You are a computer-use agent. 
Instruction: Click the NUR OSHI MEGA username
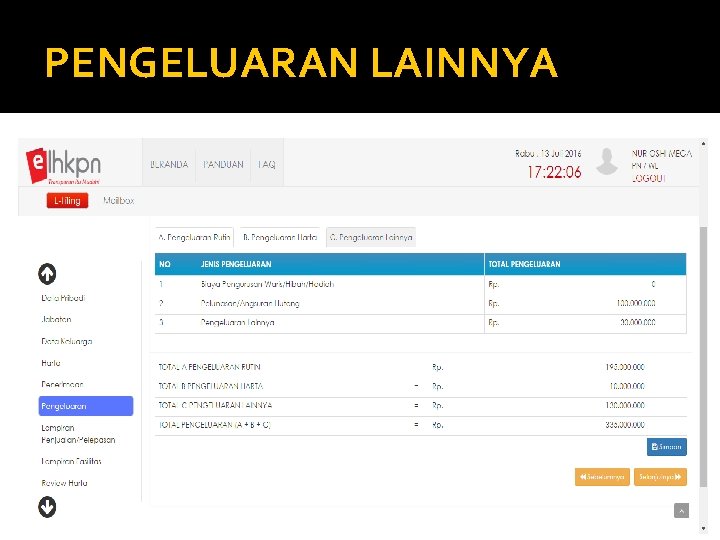(662, 154)
